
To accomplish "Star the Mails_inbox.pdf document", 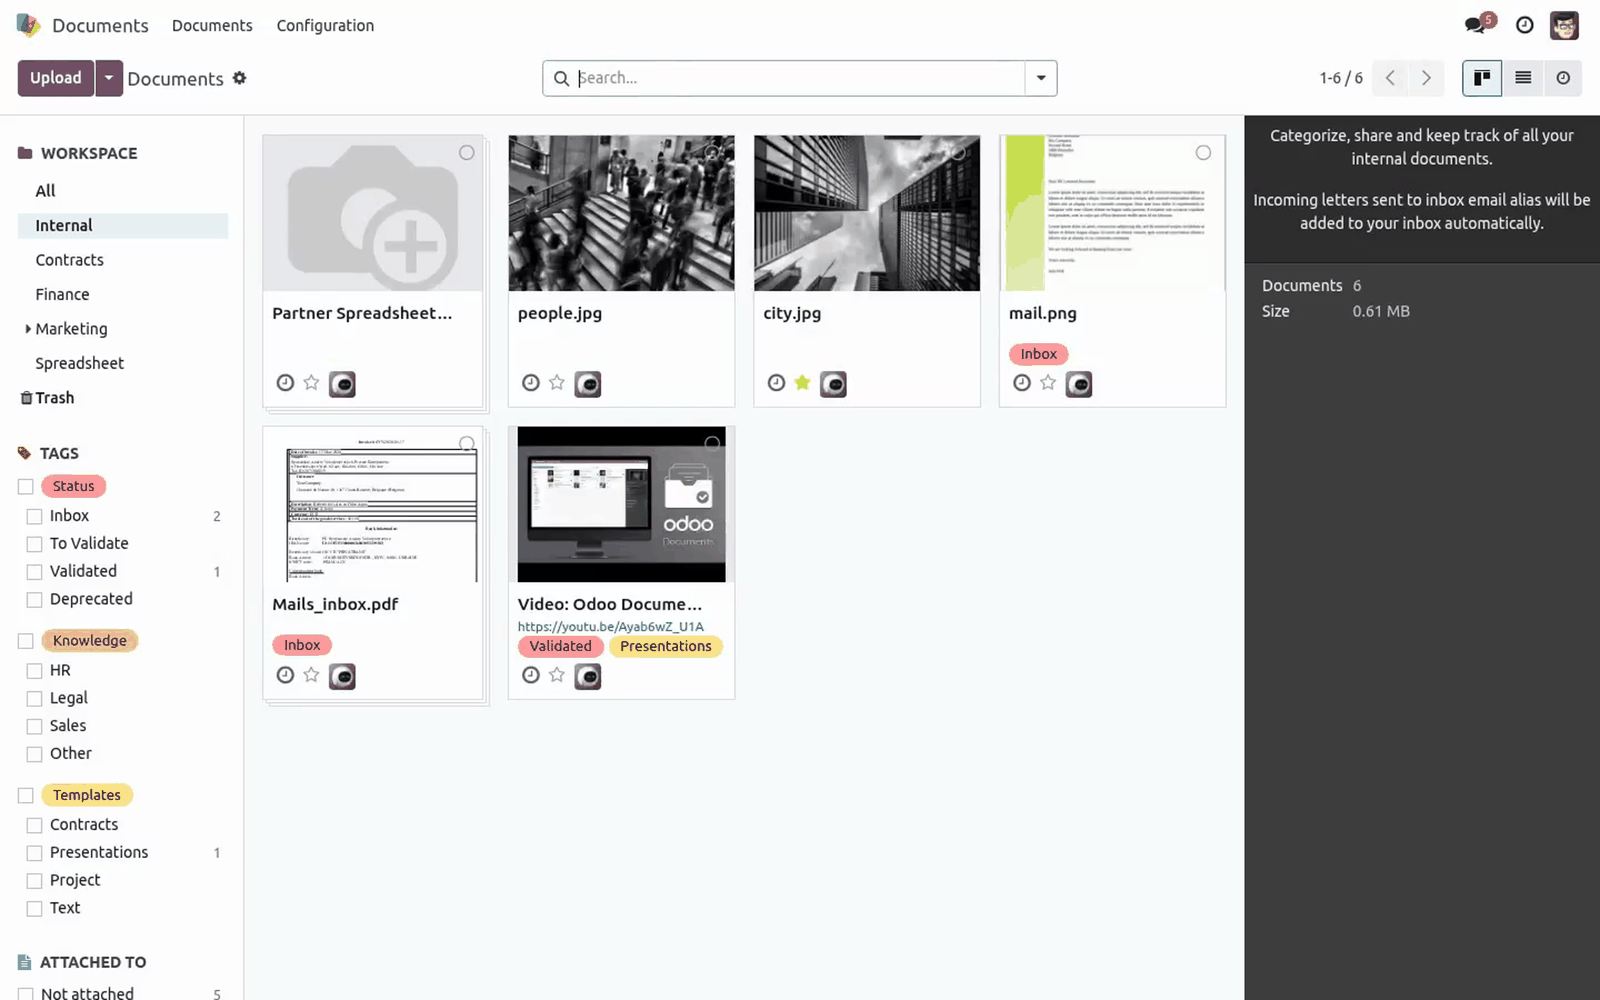I will (x=311, y=675).
